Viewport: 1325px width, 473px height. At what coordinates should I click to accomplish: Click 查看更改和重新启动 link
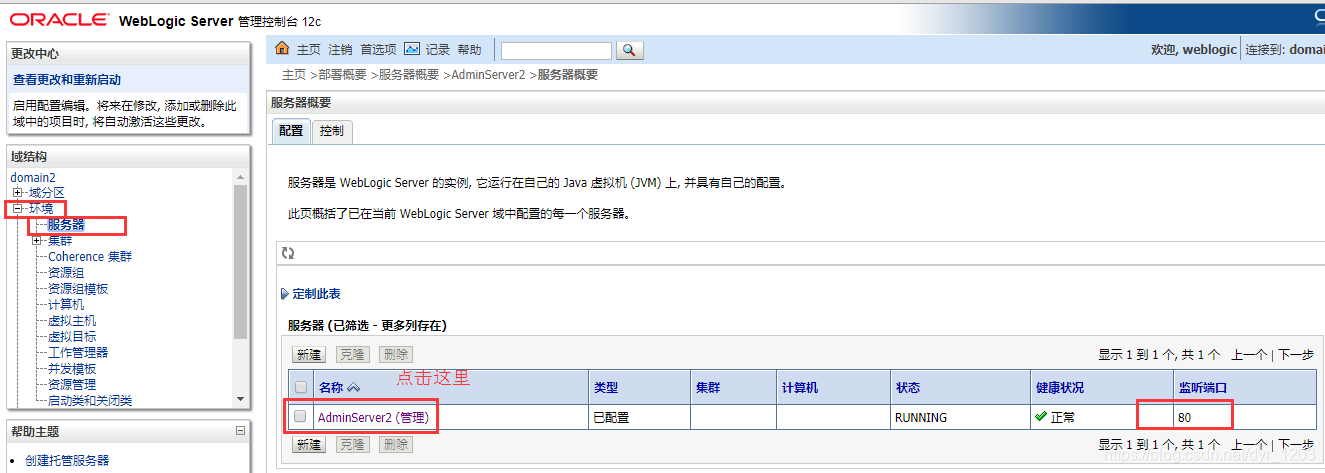click(67, 80)
